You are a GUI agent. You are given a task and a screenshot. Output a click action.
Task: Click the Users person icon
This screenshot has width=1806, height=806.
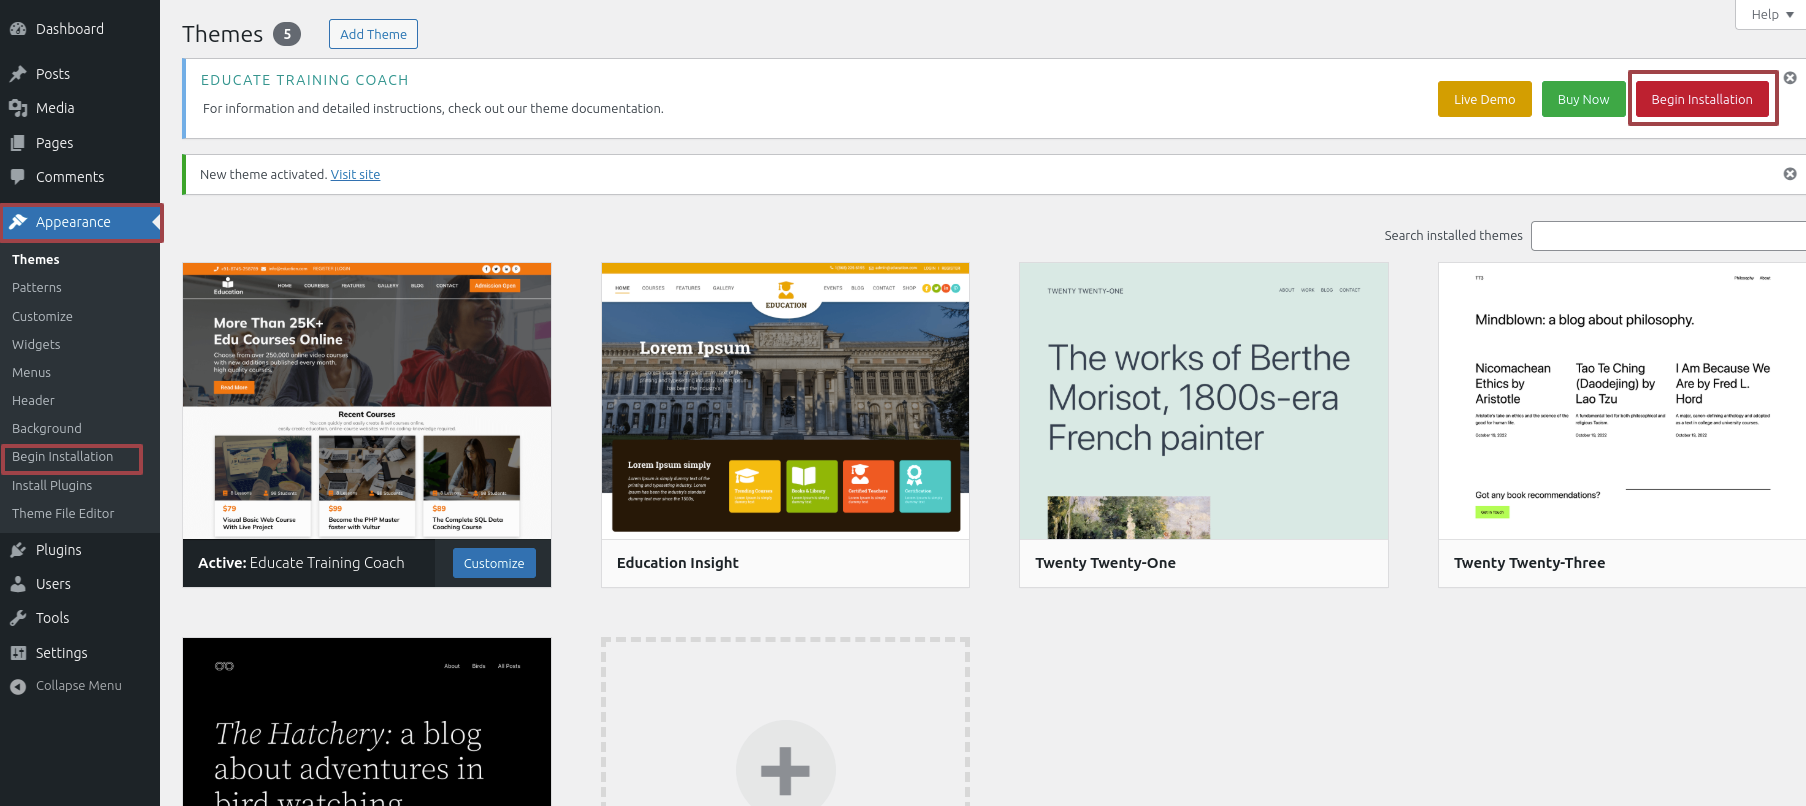coord(18,584)
